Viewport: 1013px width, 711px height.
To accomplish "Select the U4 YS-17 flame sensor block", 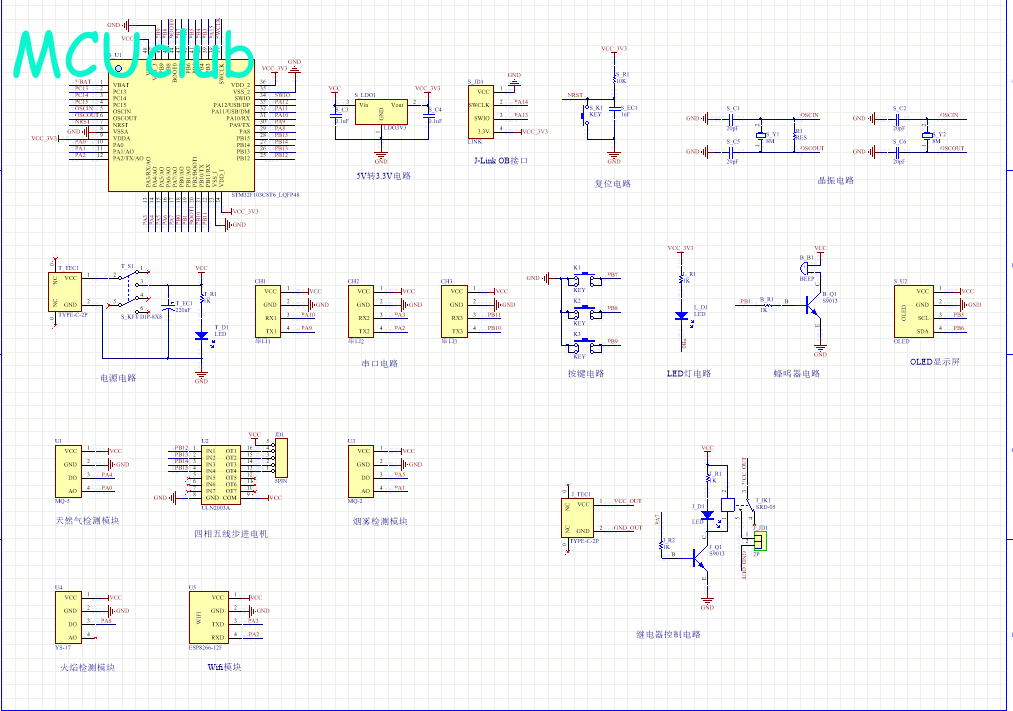I will click(68, 617).
